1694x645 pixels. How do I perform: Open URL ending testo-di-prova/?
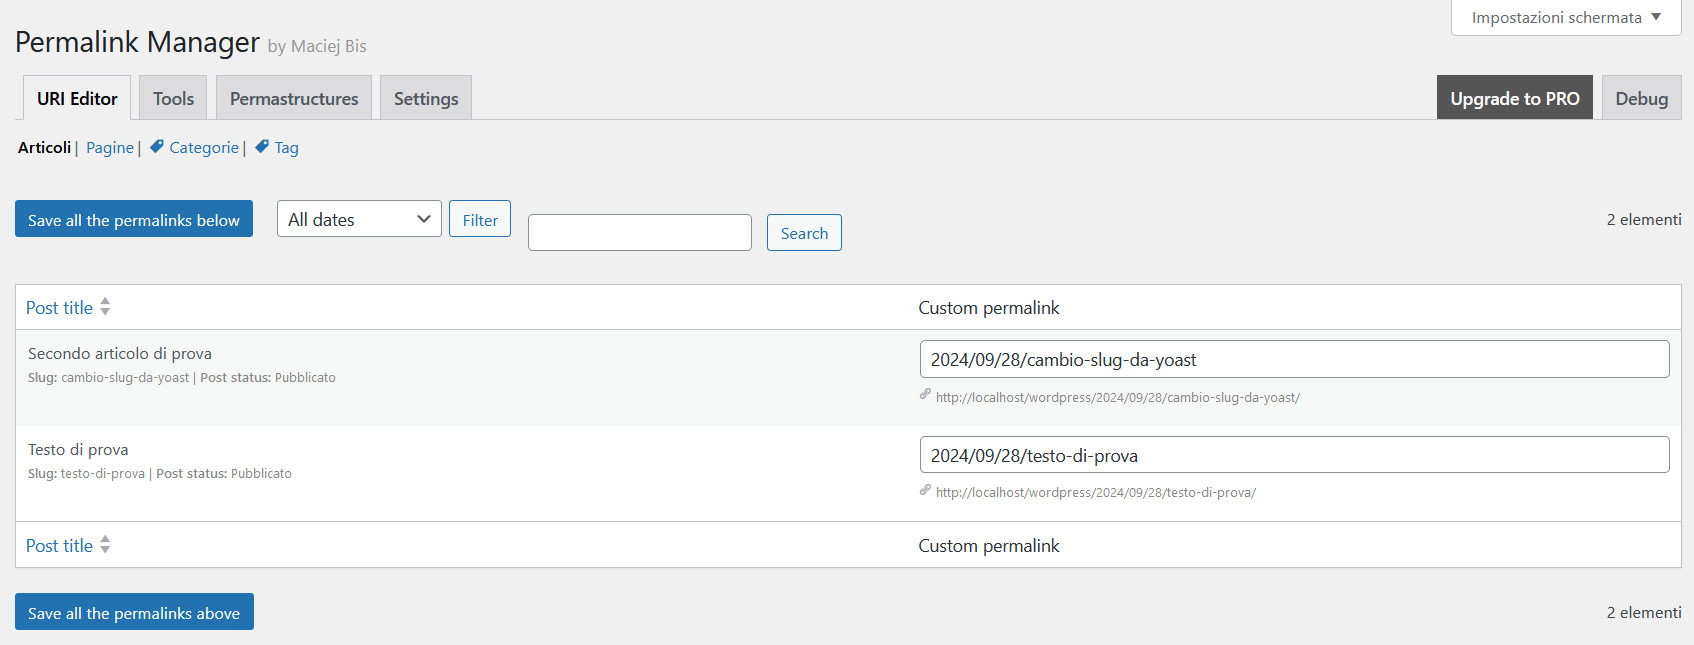point(1096,492)
